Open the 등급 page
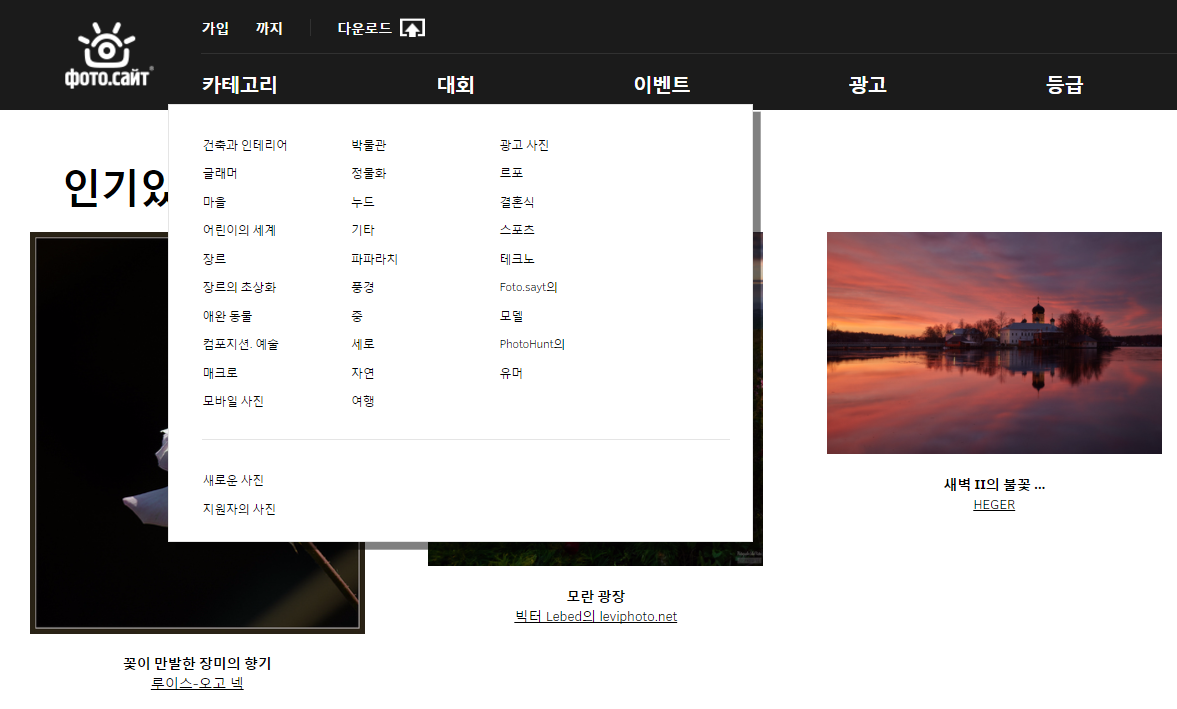The image size is (1177, 709). 1064,85
